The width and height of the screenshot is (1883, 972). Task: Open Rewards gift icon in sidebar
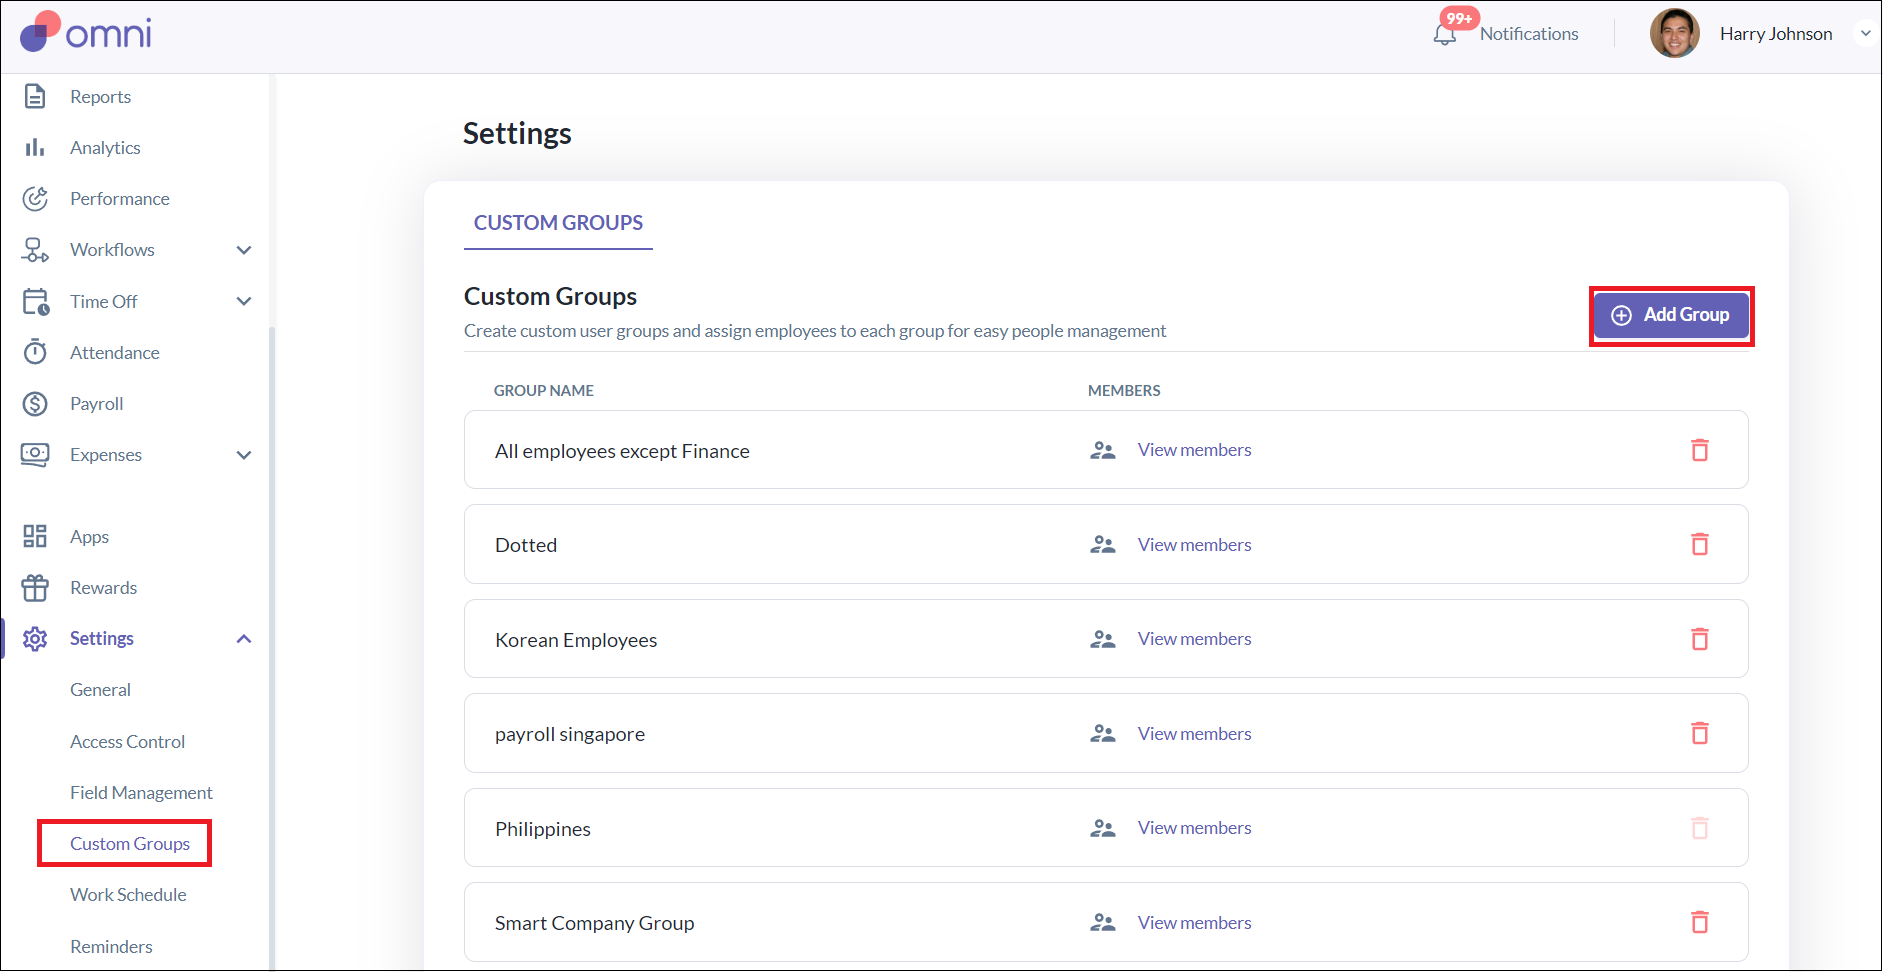[35, 588]
